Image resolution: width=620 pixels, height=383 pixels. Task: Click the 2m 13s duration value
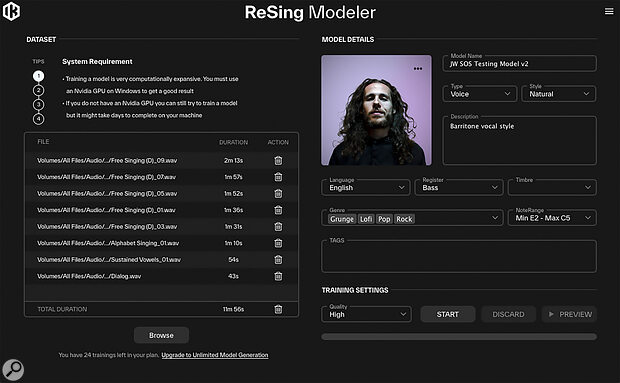[233, 160]
